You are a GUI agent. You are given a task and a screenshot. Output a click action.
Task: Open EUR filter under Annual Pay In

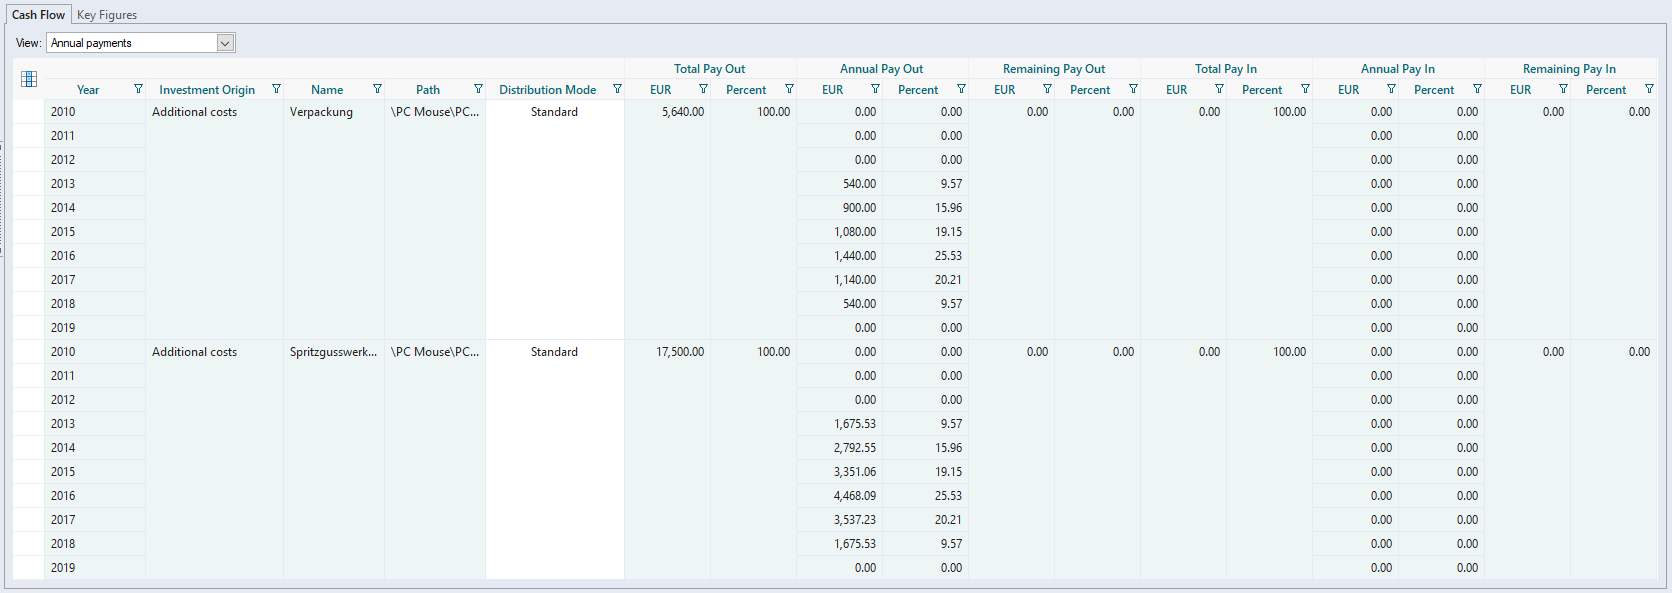1391,89
